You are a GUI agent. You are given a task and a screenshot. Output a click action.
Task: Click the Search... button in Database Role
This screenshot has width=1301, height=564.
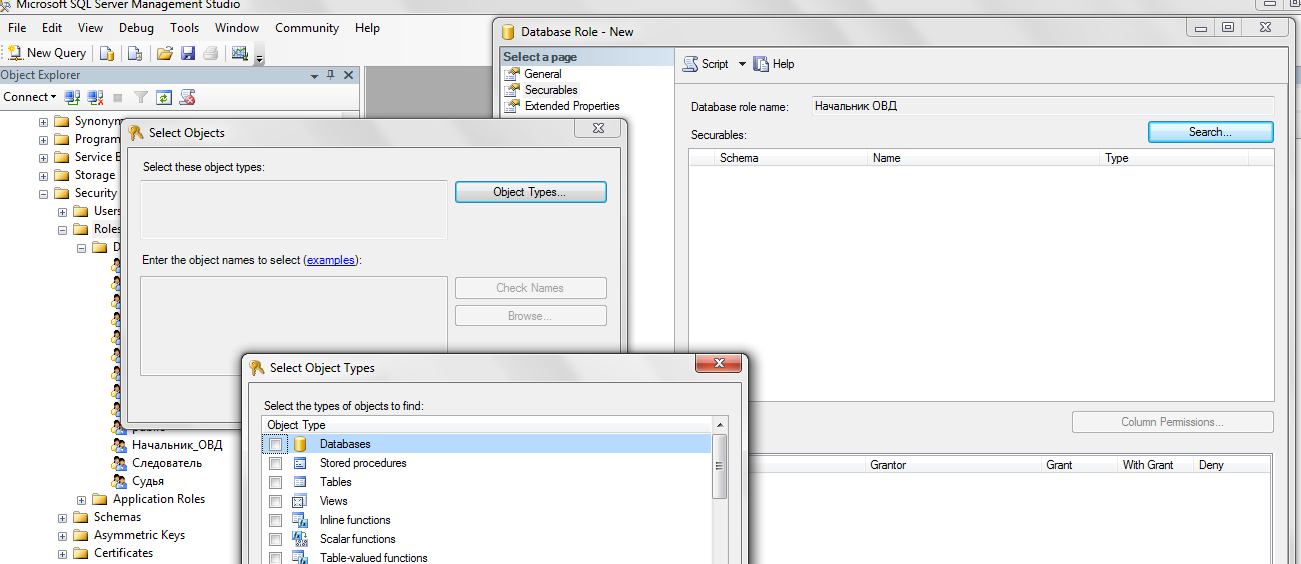tap(1210, 132)
